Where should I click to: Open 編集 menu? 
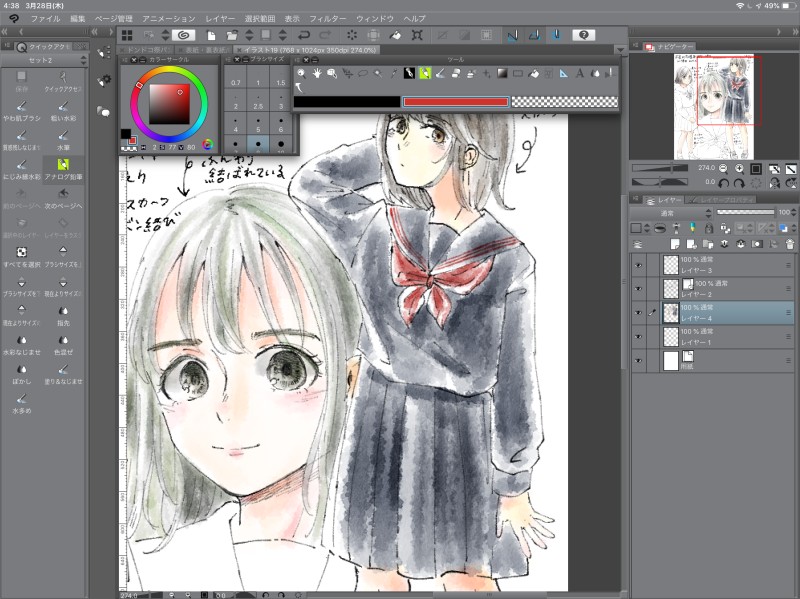coord(78,19)
